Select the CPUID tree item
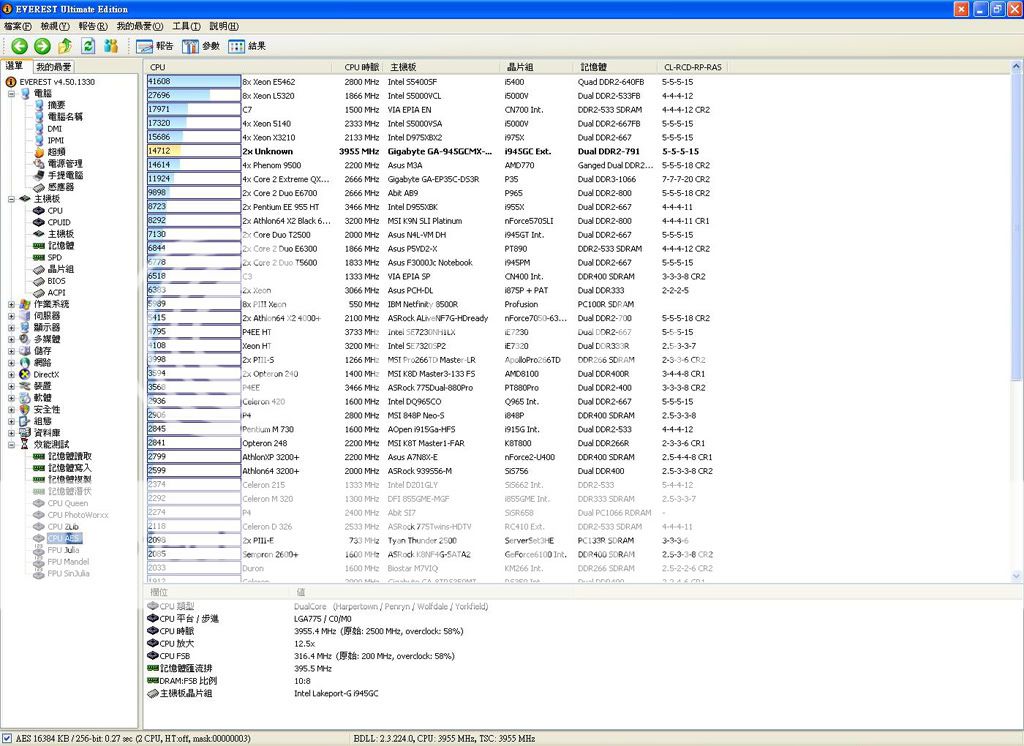 click(59, 222)
